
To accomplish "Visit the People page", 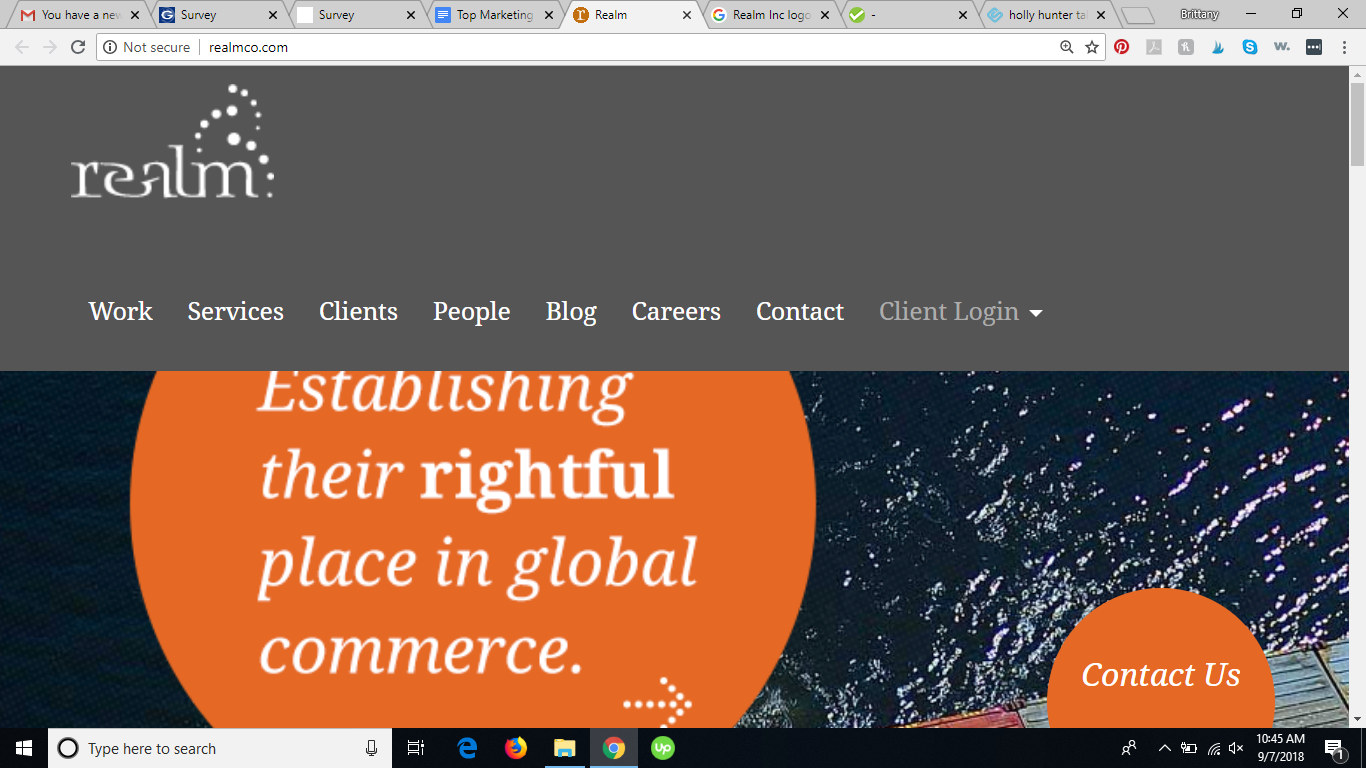I will [472, 312].
